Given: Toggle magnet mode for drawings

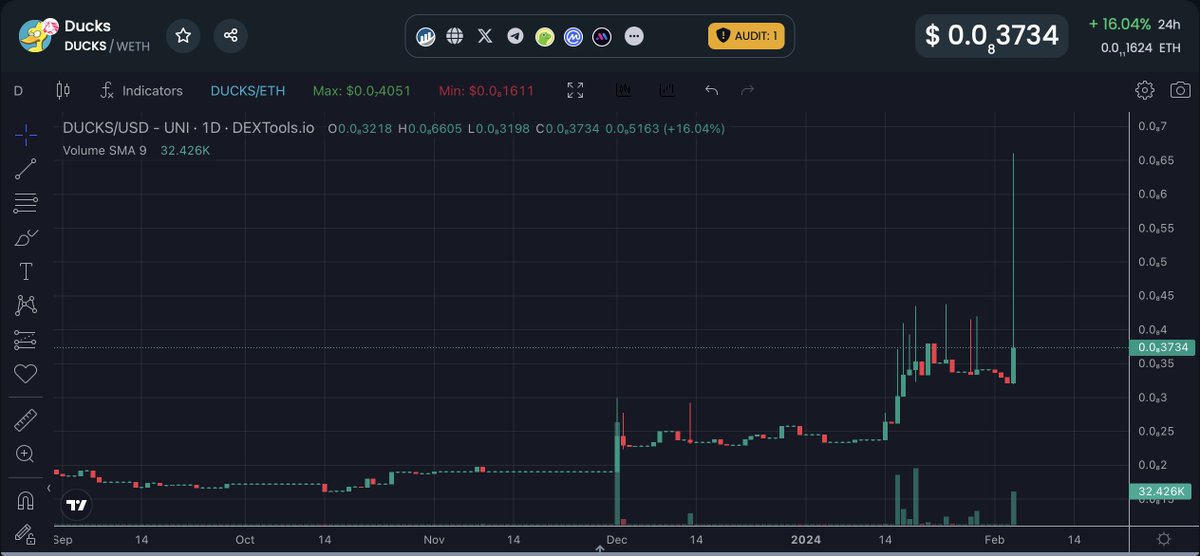Looking at the screenshot, I should click(x=26, y=500).
